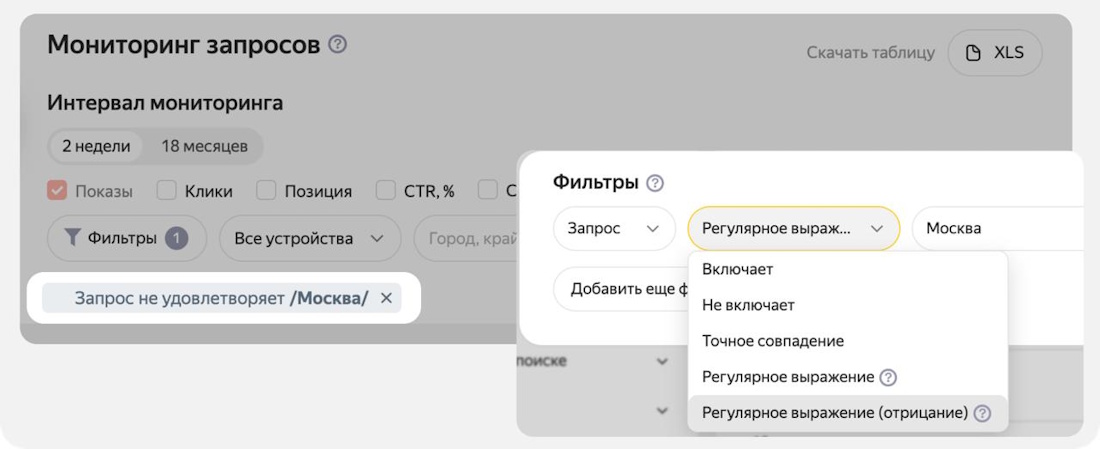Choose Не включает from the list
The height and width of the screenshot is (449, 1100).
(x=748, y=305)
